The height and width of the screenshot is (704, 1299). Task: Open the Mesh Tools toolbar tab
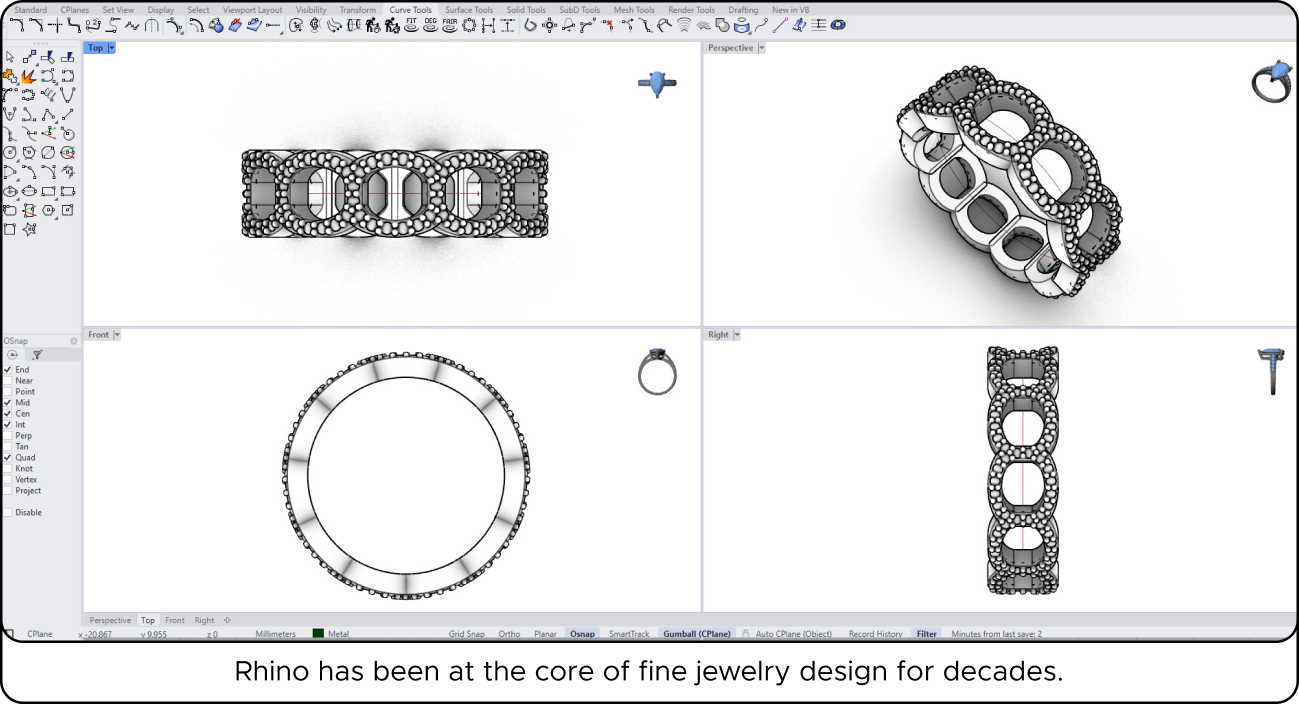tap(634, 10)
